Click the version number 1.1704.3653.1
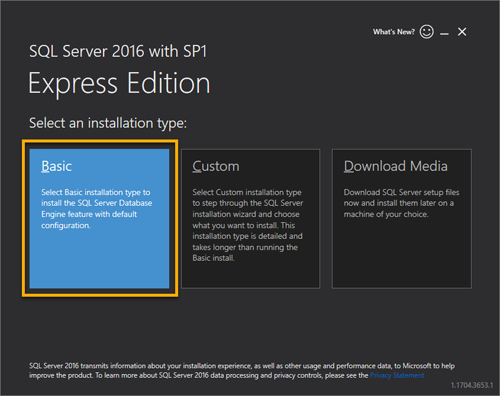This screenshot has height=396, width=500. tap(472, 385)
